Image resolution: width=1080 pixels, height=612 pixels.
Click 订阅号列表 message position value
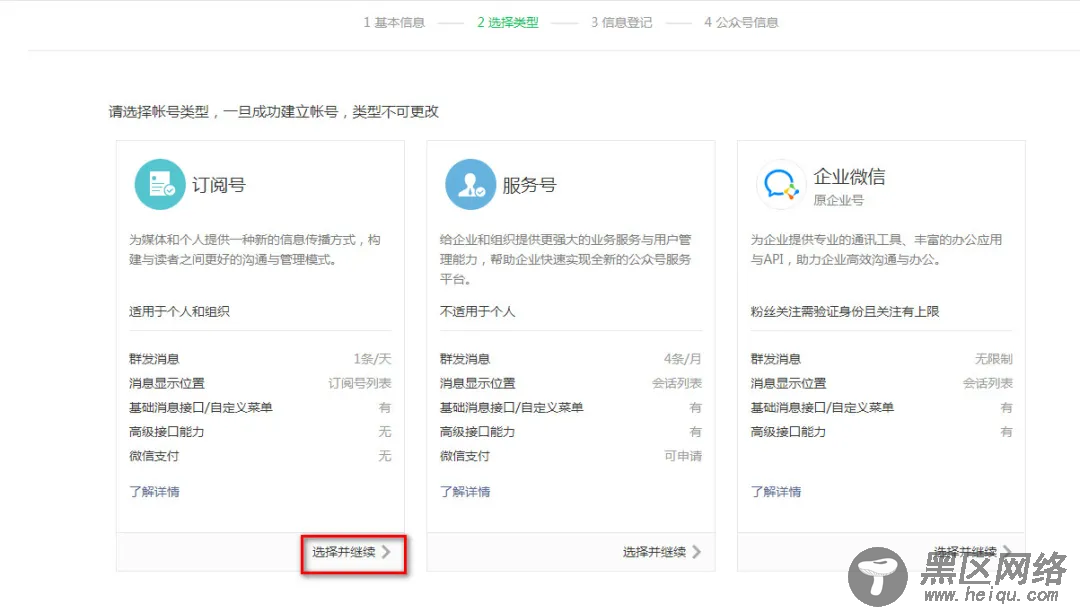point(360,383)
